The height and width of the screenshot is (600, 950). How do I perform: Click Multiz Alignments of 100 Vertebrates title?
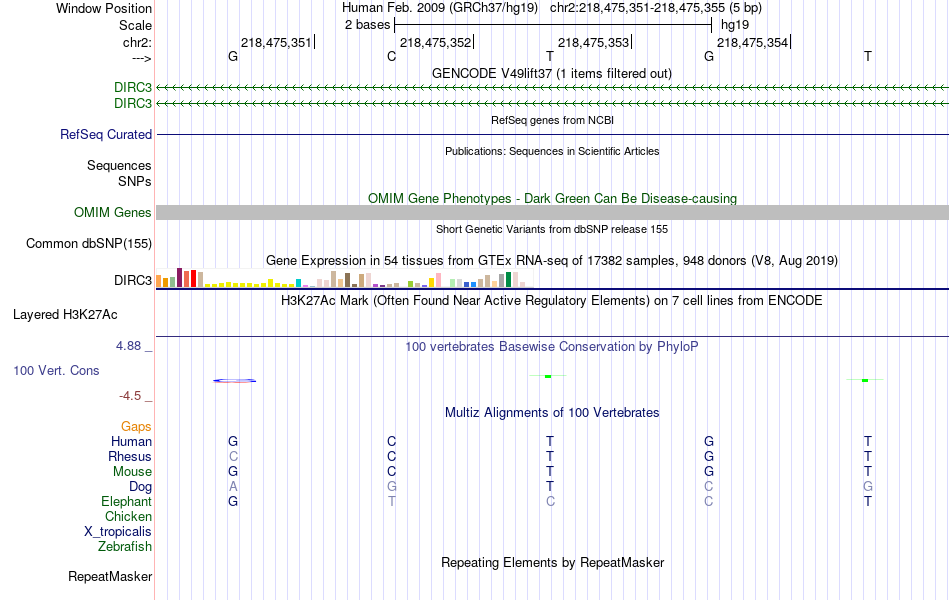click(x=552, y=413)
